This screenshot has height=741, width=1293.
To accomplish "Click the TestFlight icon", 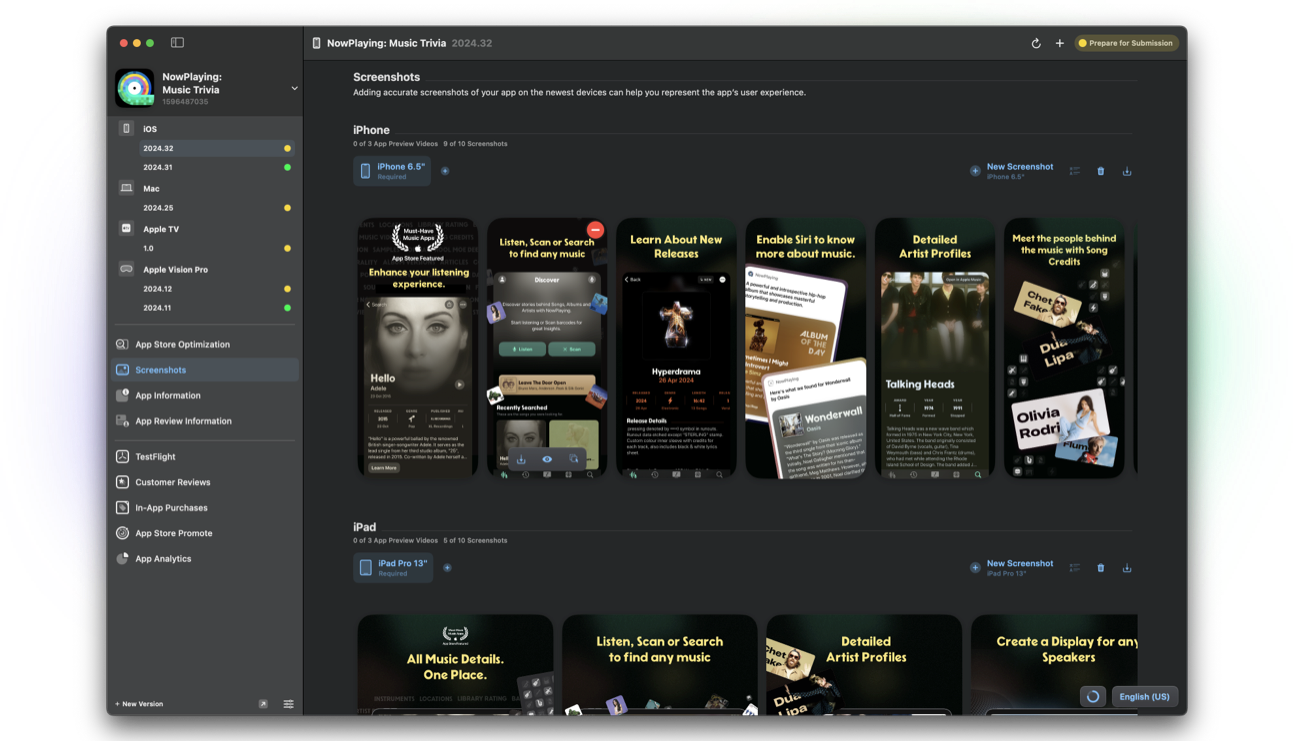I will point(122,456).
